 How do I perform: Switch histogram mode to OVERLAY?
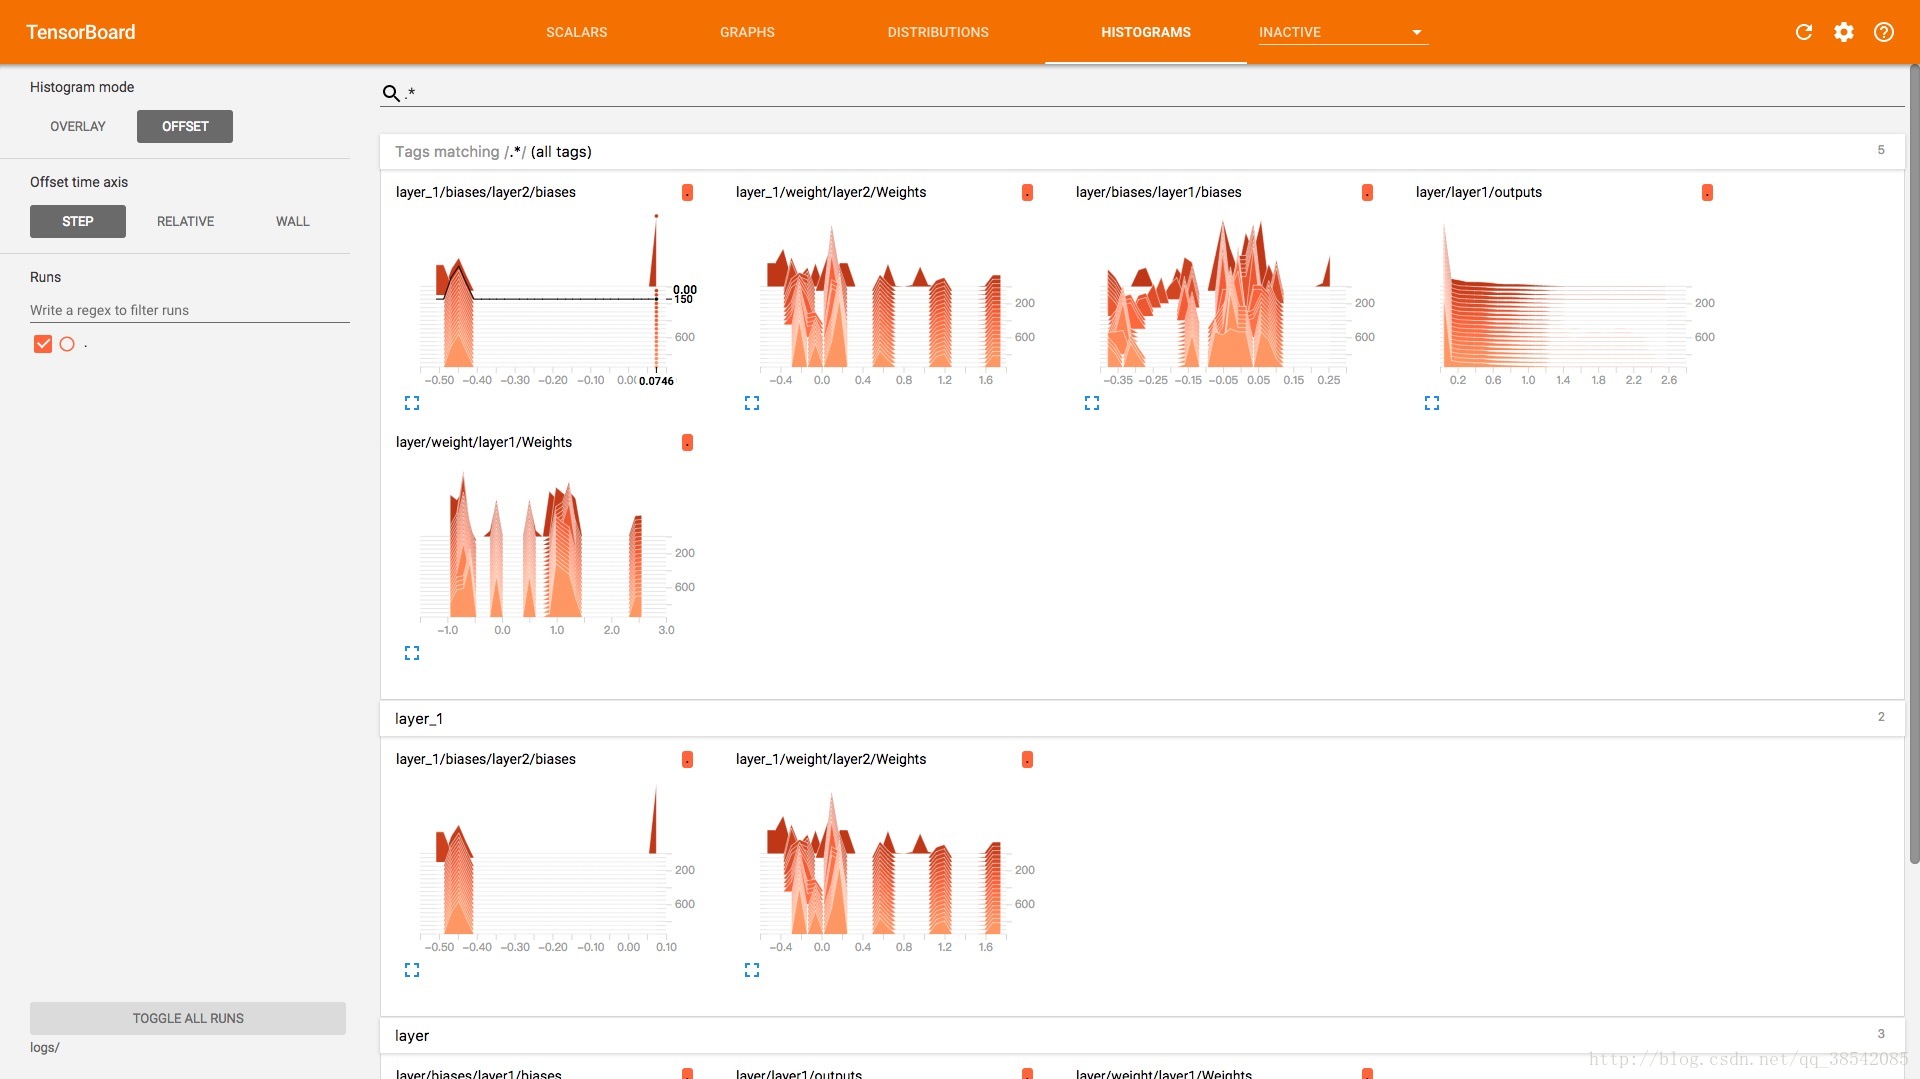click(78, 126)
